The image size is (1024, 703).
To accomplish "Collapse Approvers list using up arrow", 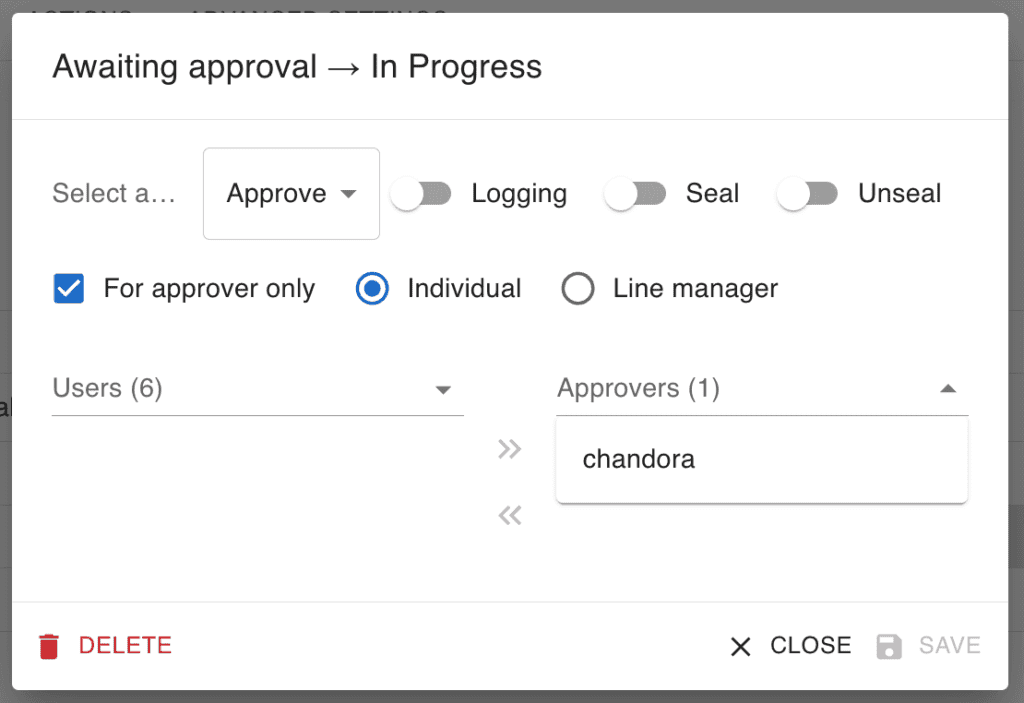I will (x=948, y=389).
